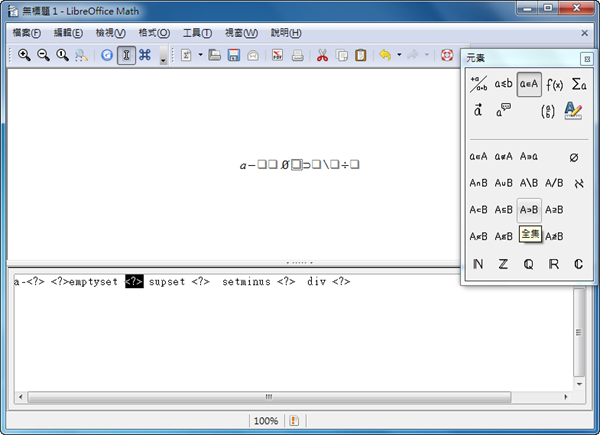Insert union A∪B element
This screenshot has width=600, height=435.
coord(503,183)
